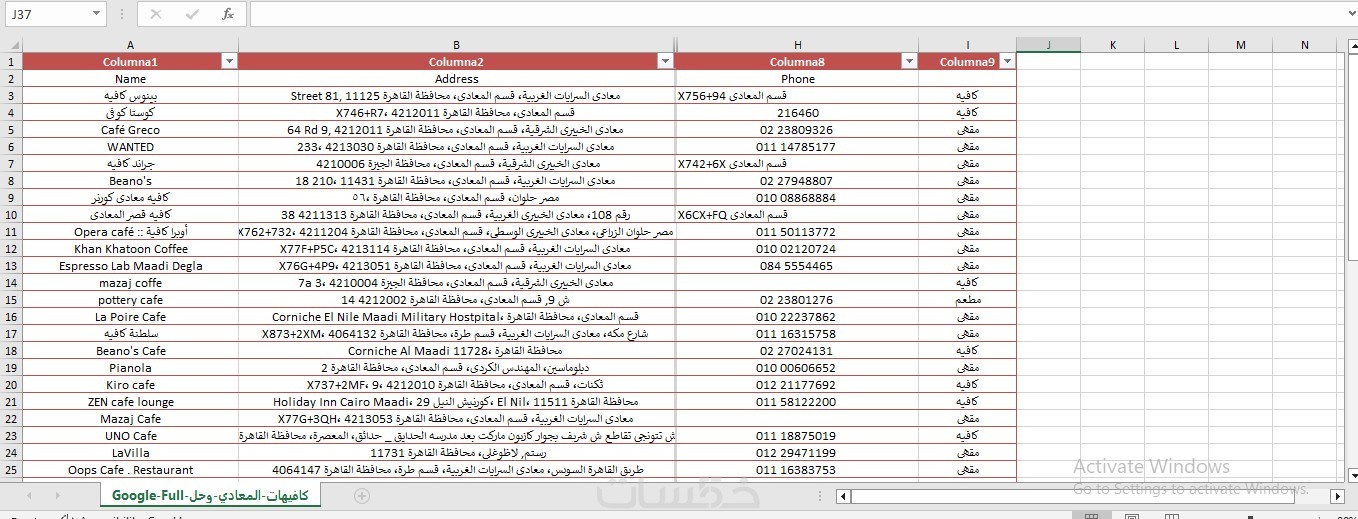Image resolution: width=1358 pixels, height=519 pixels.
Task: Switch to the Google-Full sheet tab
Action: click(211, 495)
